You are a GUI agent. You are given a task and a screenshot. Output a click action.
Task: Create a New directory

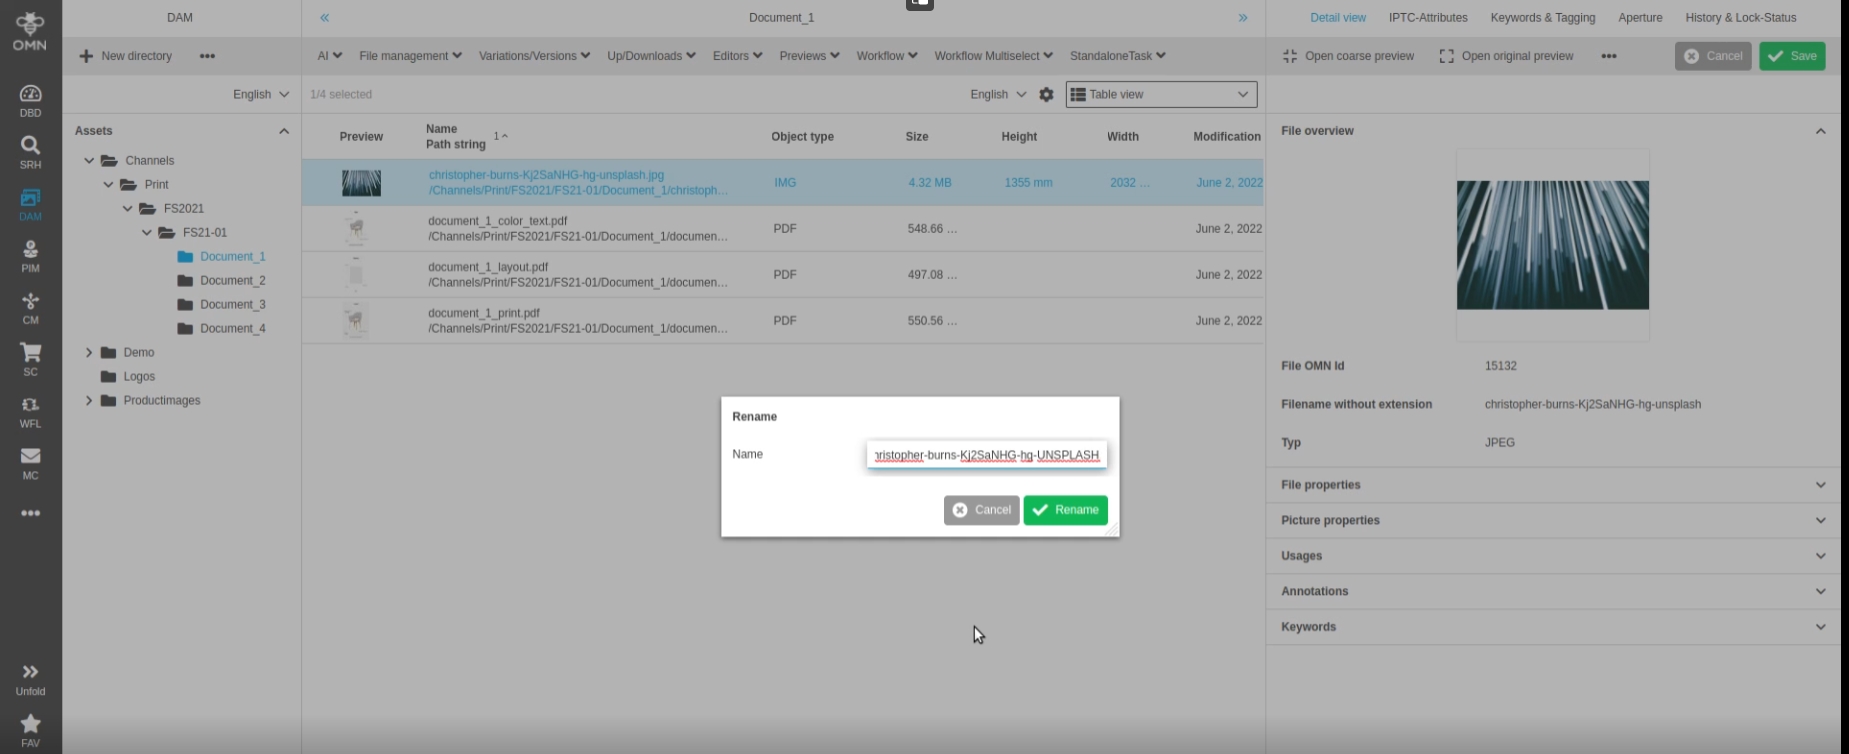click(126, 56)
